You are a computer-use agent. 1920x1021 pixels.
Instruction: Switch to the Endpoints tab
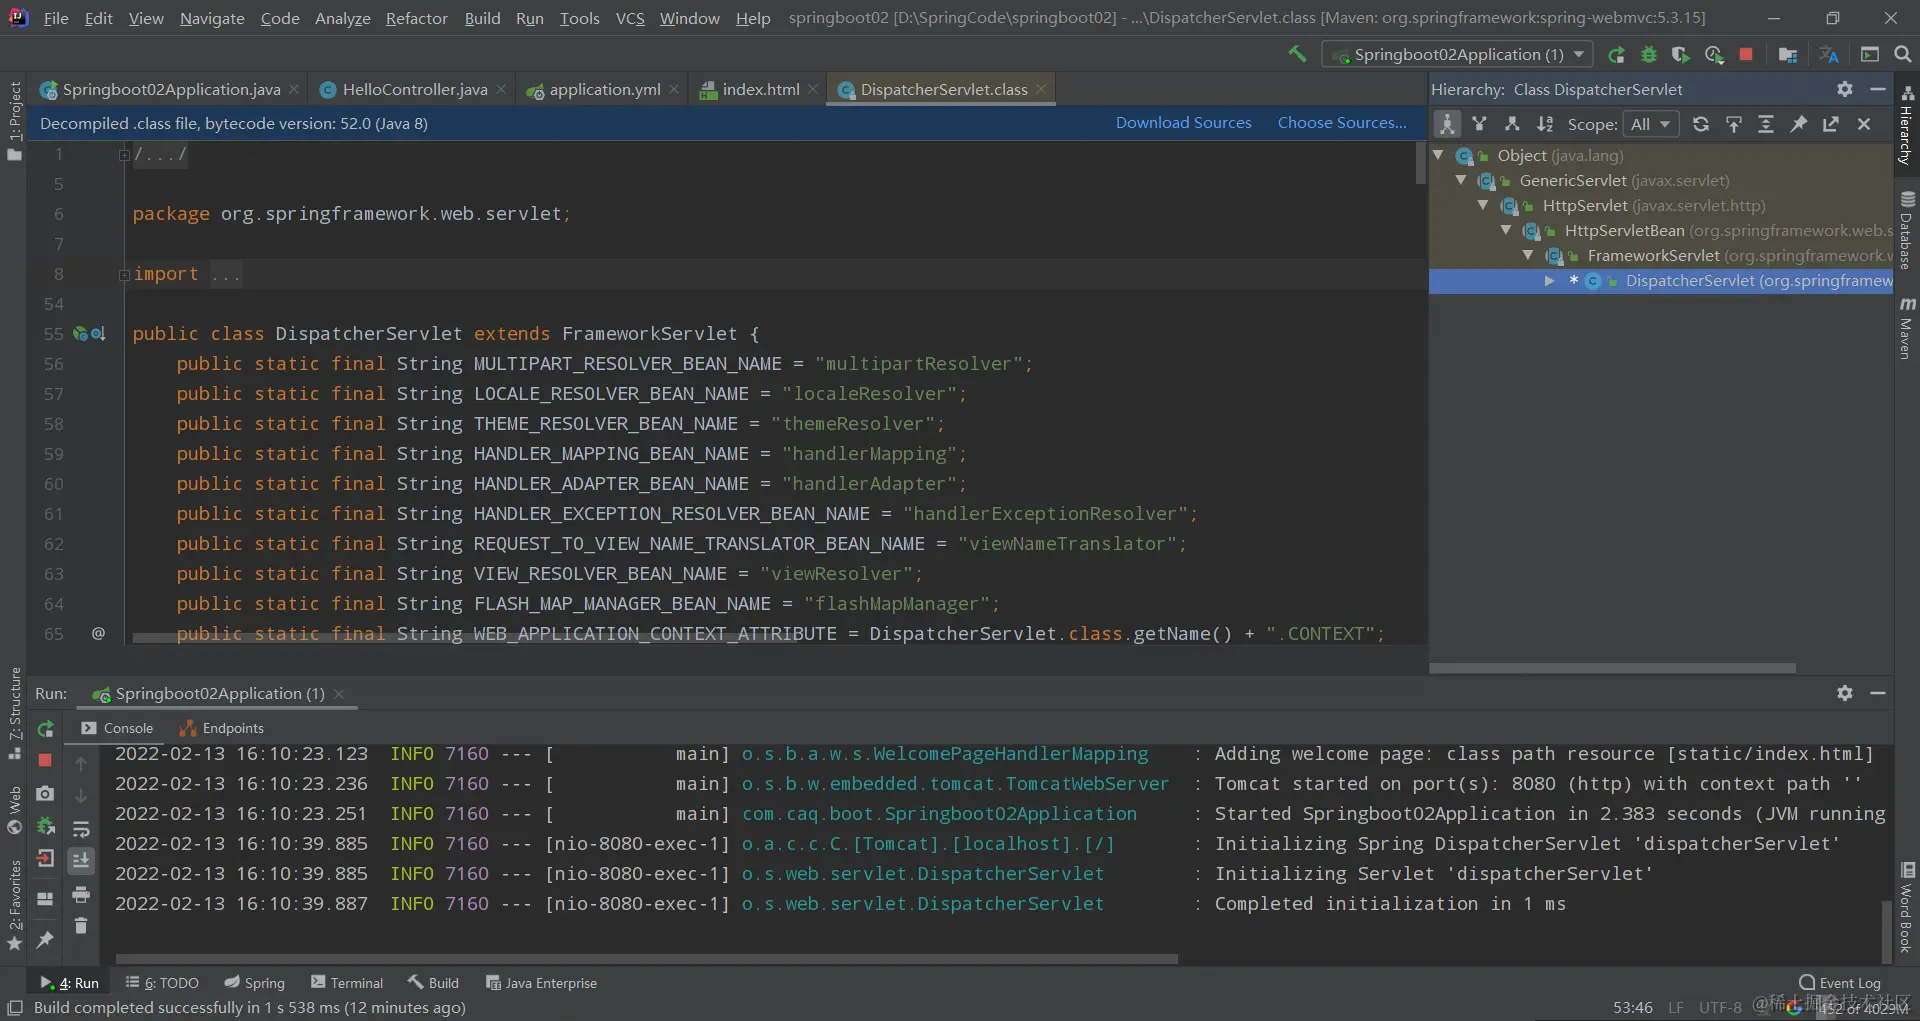tap(222, 728)
